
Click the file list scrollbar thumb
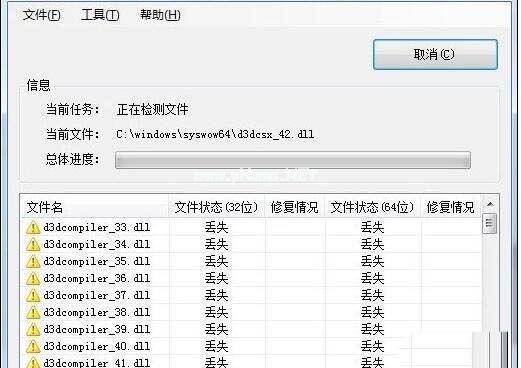coord(490,223)
